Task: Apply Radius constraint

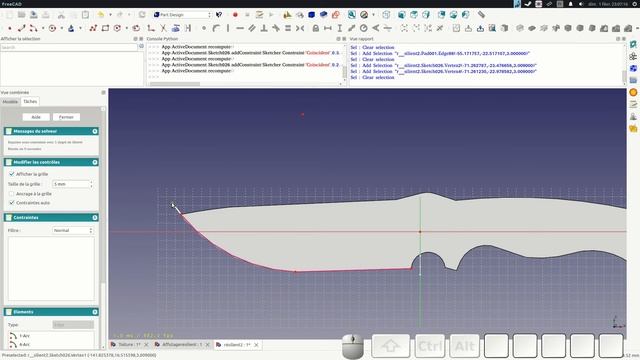Action: (363, 28)
